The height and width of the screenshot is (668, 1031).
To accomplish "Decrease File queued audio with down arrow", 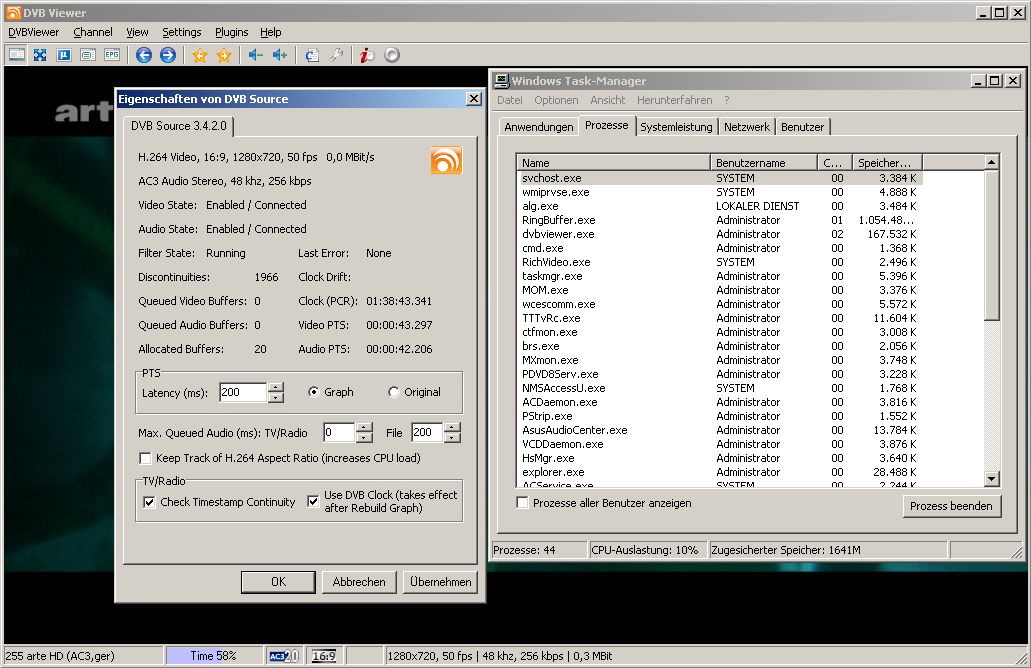I will 452,437.
